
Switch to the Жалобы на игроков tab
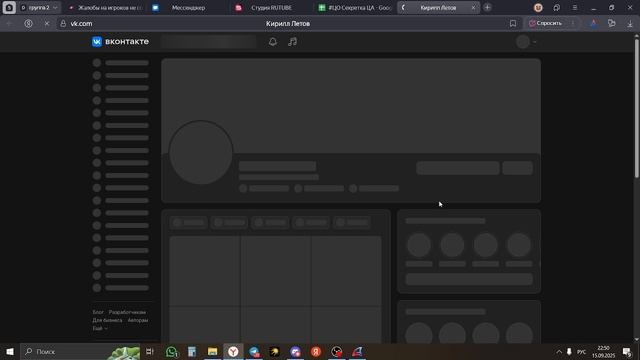coord(106,7)
